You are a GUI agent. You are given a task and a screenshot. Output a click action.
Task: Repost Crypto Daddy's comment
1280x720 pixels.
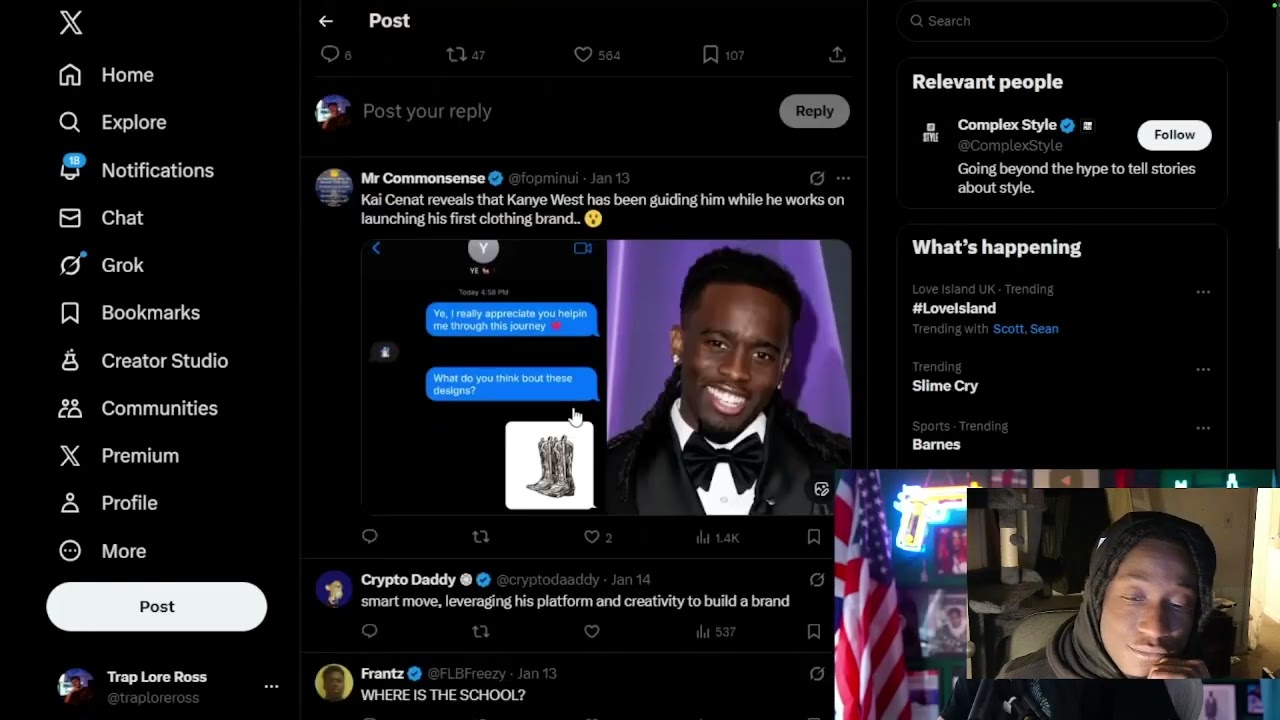click(481, 631)
